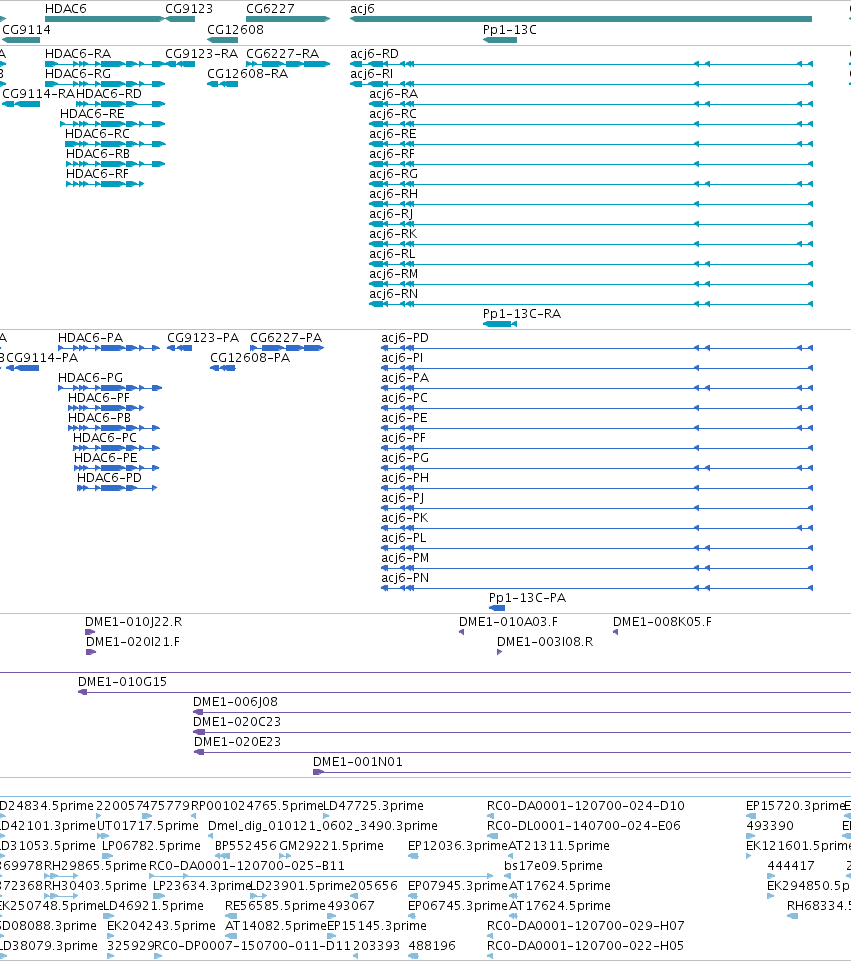Select BAC end DME1-003I08.R
Viewport: 851px width, 961px height.
[545, 642]
